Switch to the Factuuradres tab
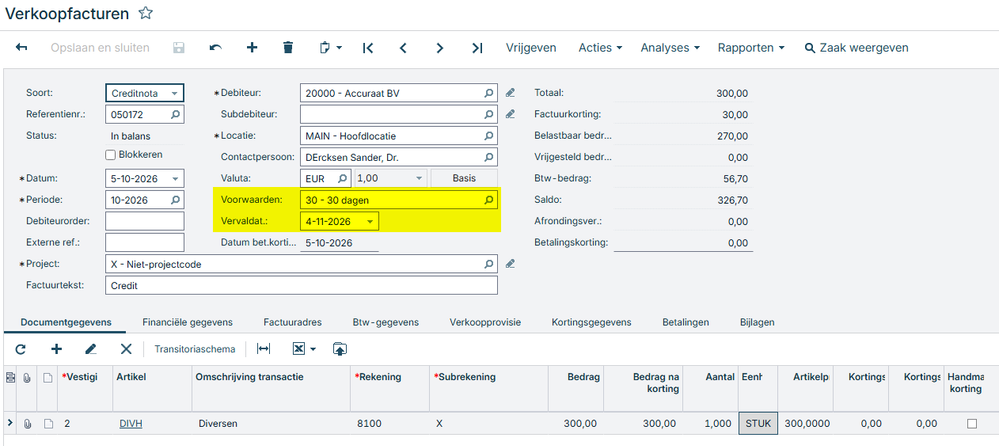Viewport: 999px width, 446px height. pos(292,322)
